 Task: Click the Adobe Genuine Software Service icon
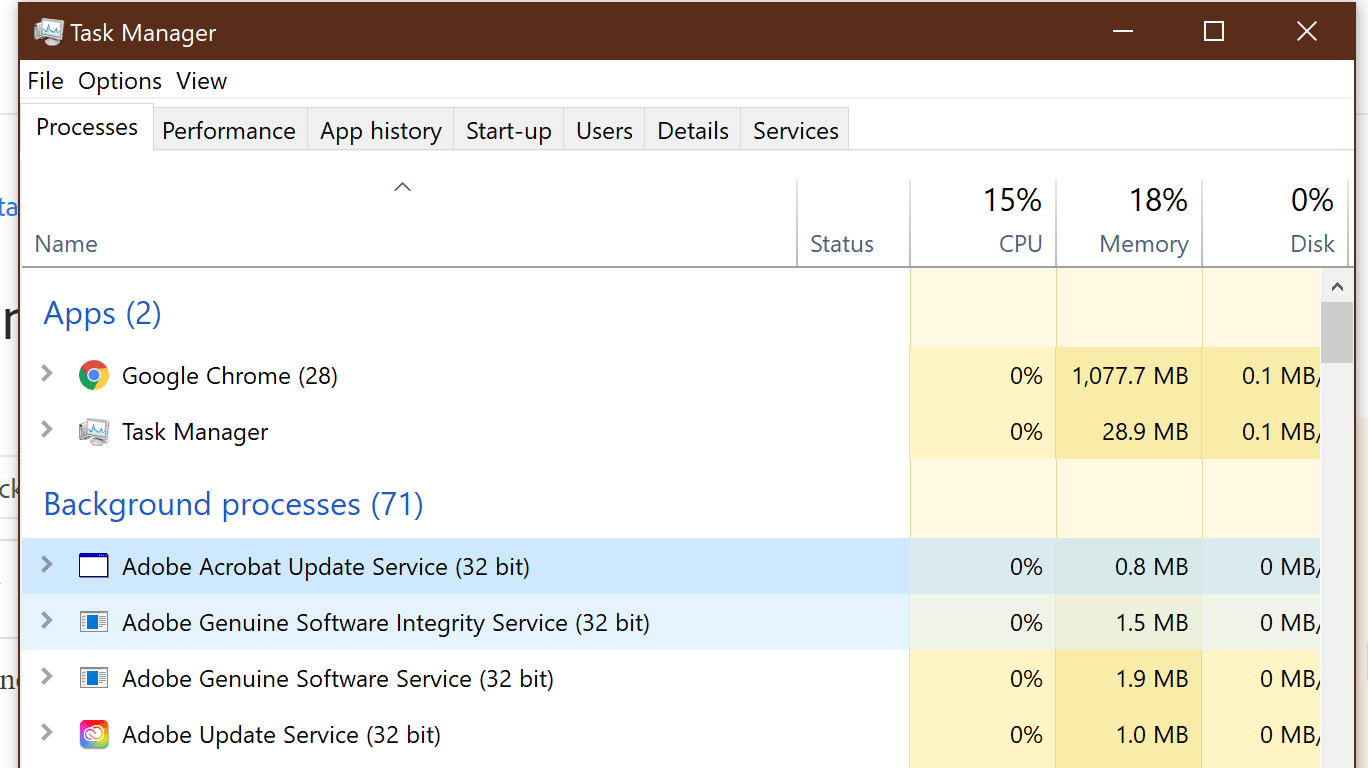coord(93,678)
